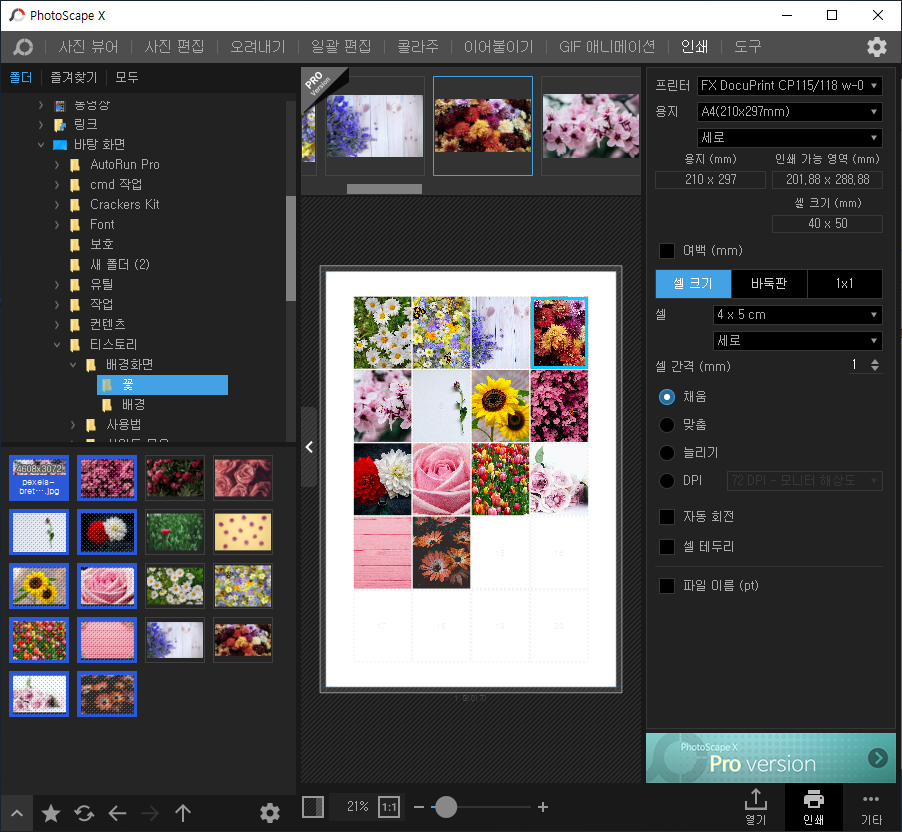
Task: Open cell orientation 세로 dropdown
Action: pos(797,341)
